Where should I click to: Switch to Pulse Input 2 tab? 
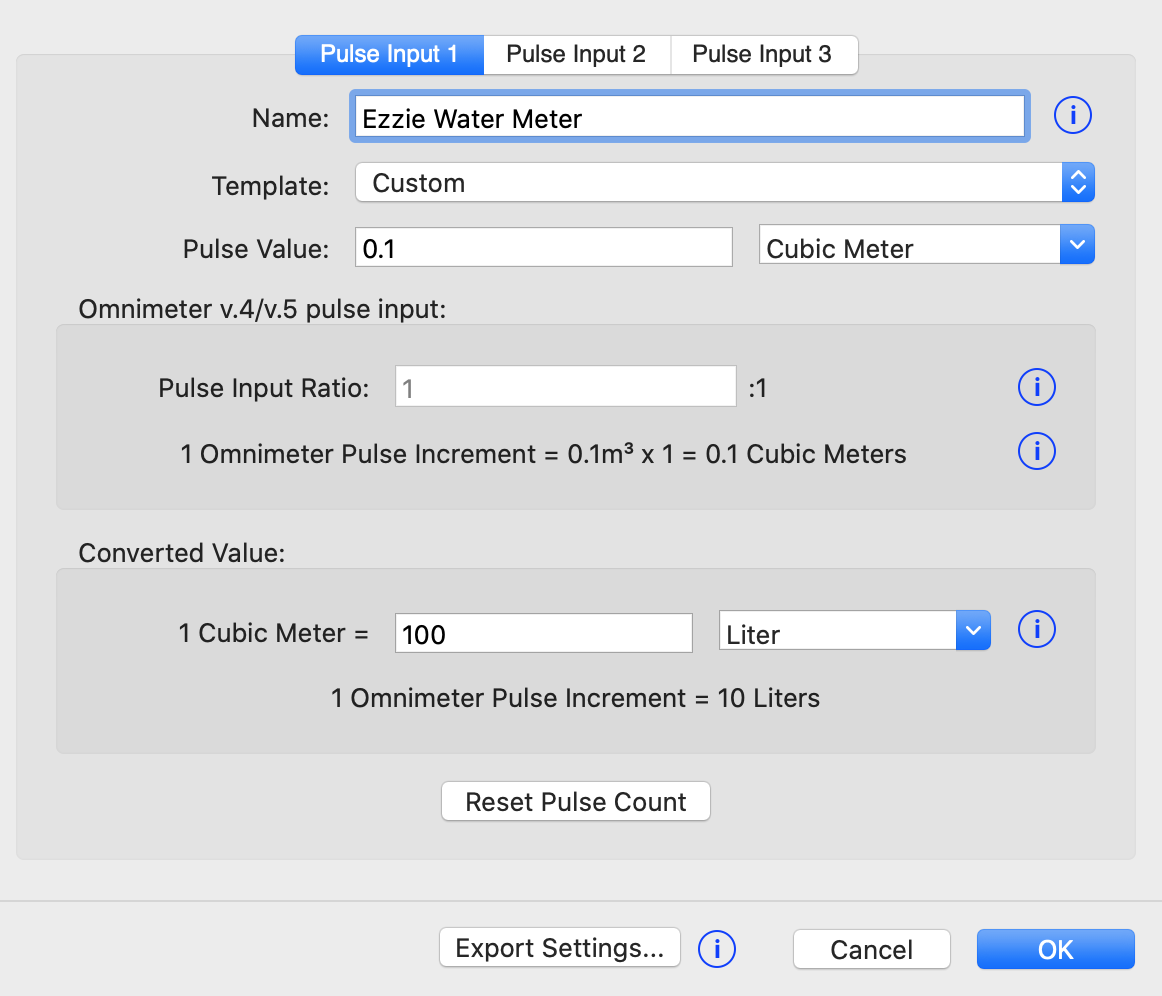(576, 54)
